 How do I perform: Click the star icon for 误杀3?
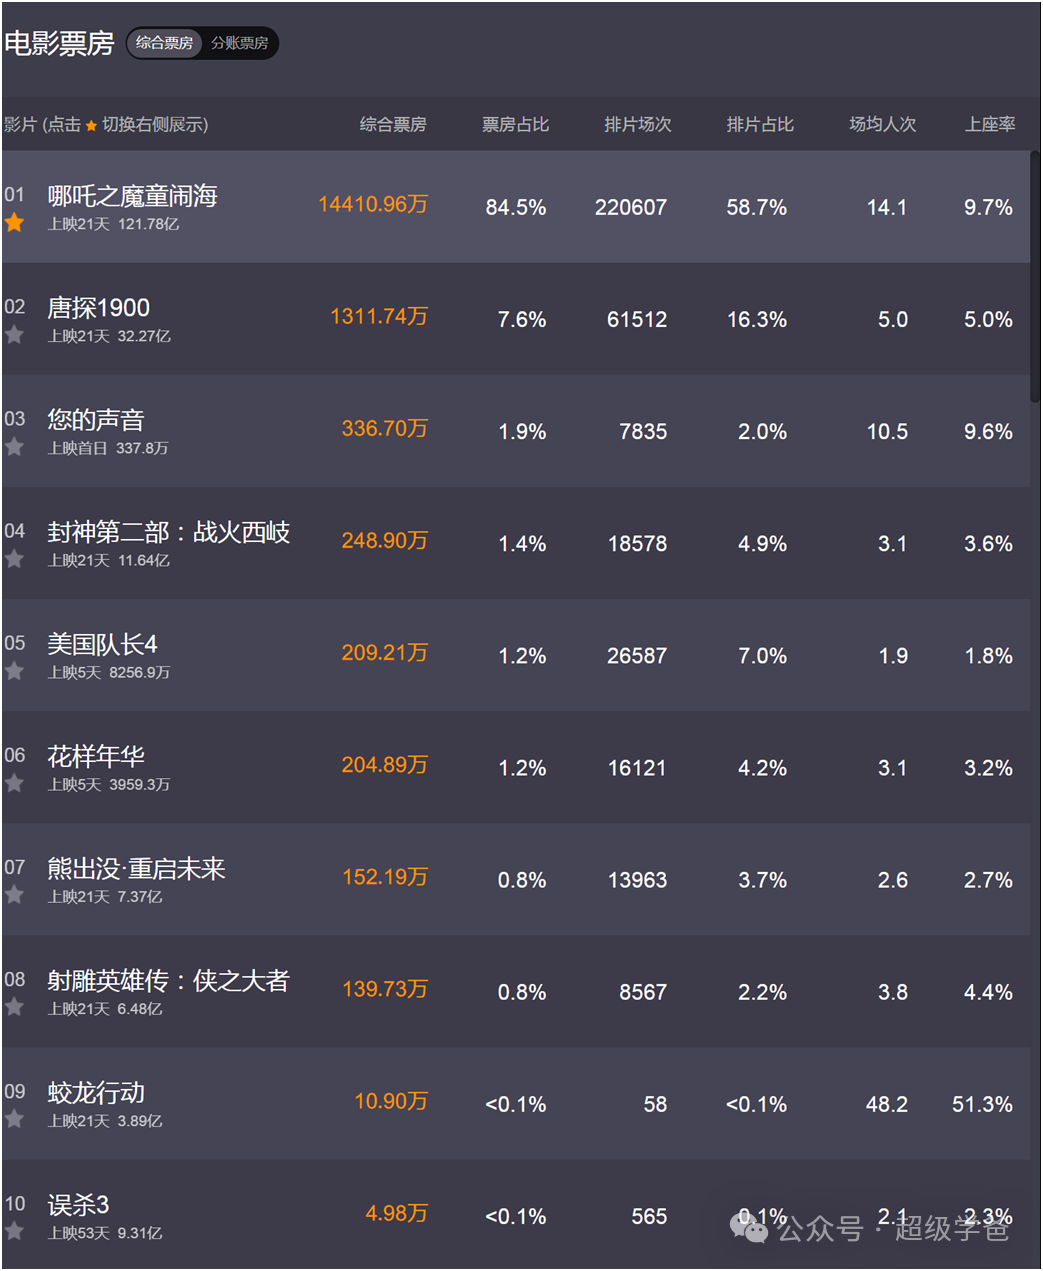click(14, 1231)
